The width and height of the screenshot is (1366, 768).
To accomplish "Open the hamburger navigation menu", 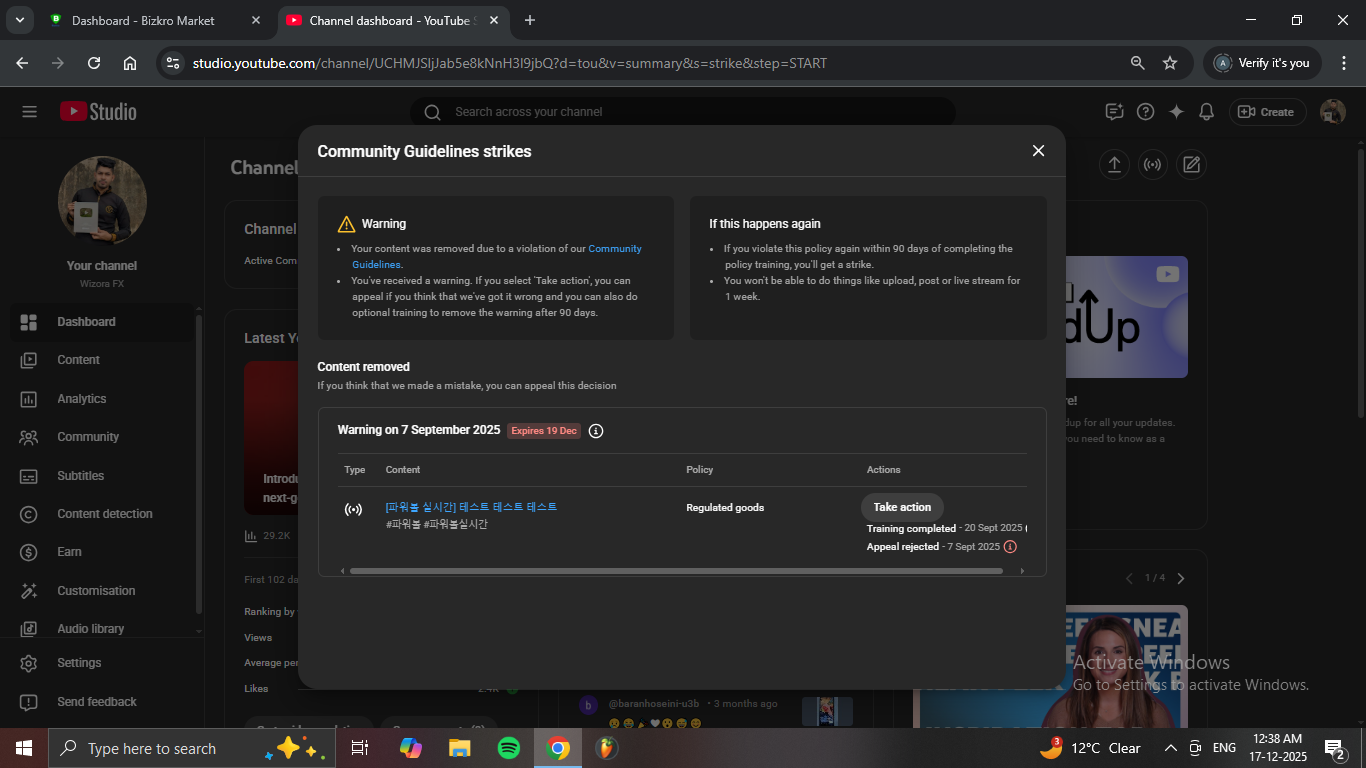I will [x=29, y=112].
